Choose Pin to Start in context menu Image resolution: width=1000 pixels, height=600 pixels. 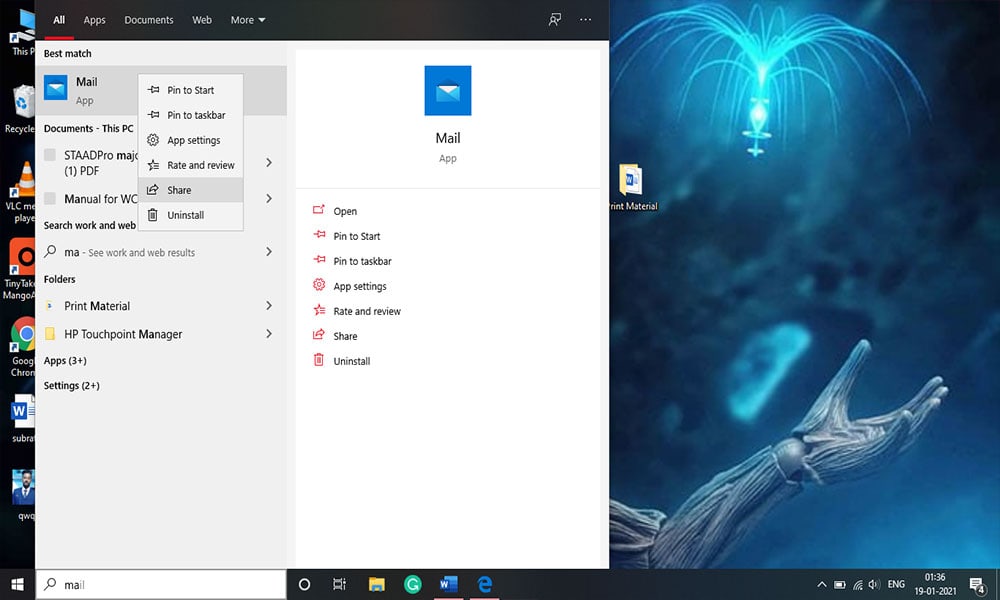(191, 90)
